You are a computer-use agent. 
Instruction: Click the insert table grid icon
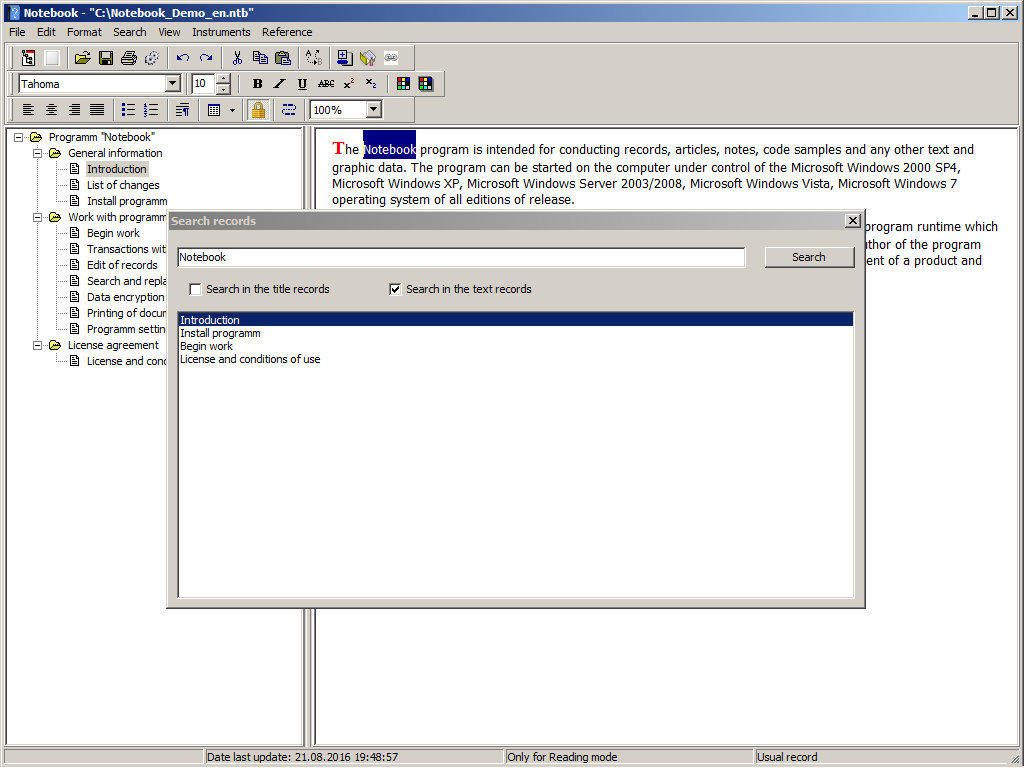pyautogui.click(x=214, y=110)
